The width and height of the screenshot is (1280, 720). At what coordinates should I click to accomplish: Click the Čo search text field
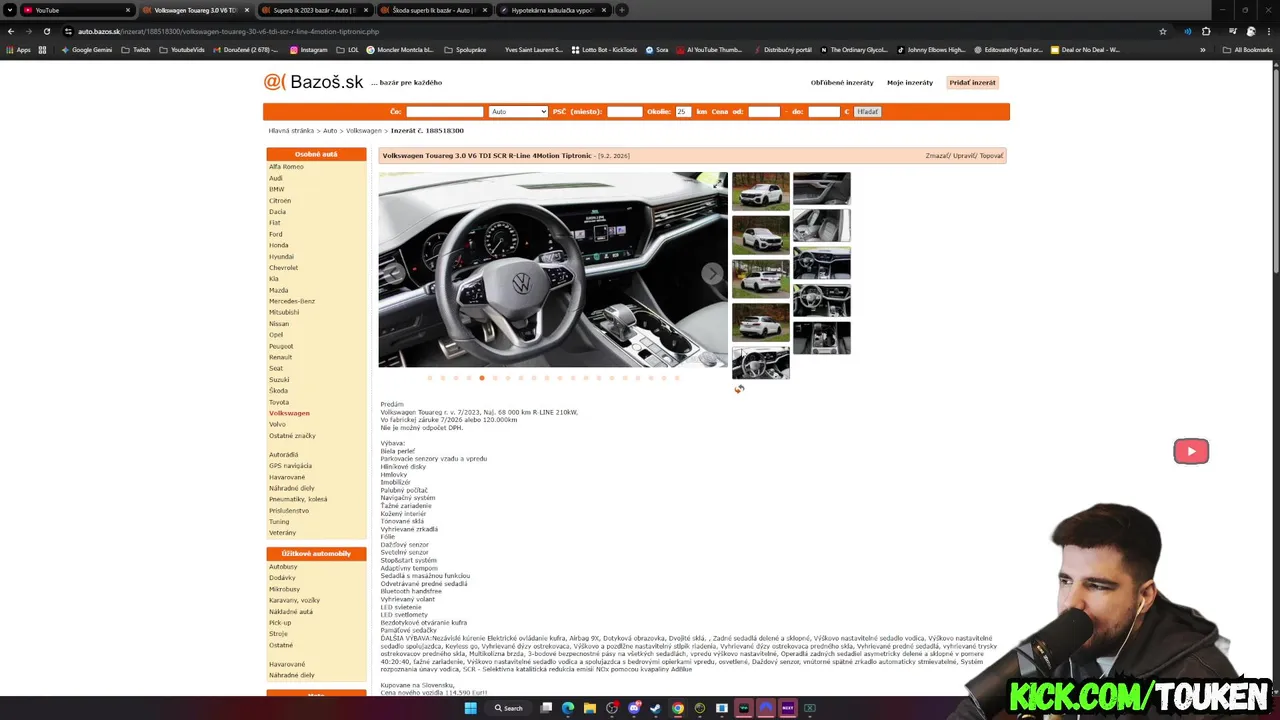[445, 112]
